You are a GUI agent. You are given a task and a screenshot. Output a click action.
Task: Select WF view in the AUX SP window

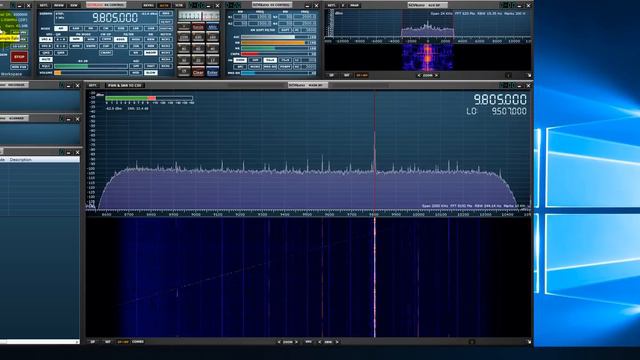pos(347,76)
